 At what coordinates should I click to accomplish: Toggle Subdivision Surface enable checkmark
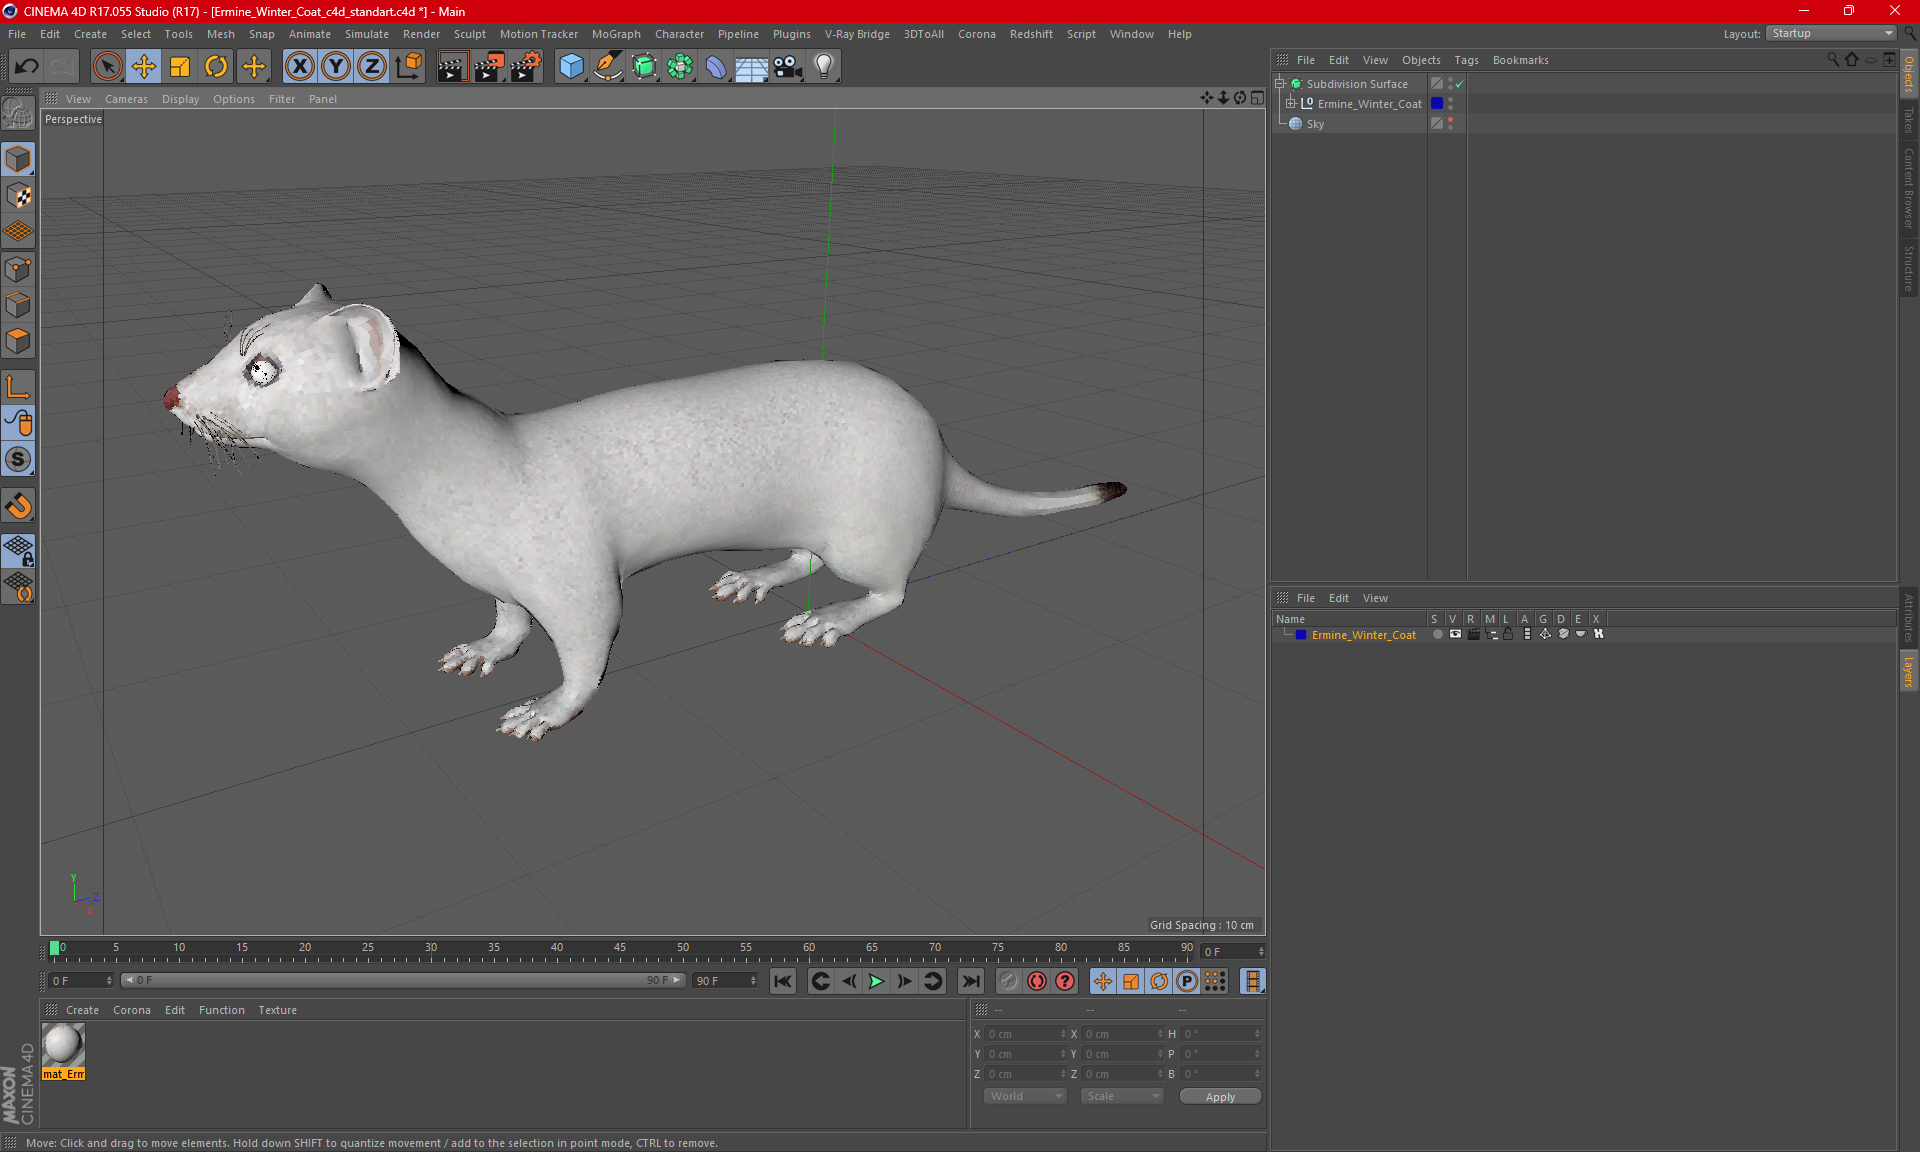click(1459, 84)
